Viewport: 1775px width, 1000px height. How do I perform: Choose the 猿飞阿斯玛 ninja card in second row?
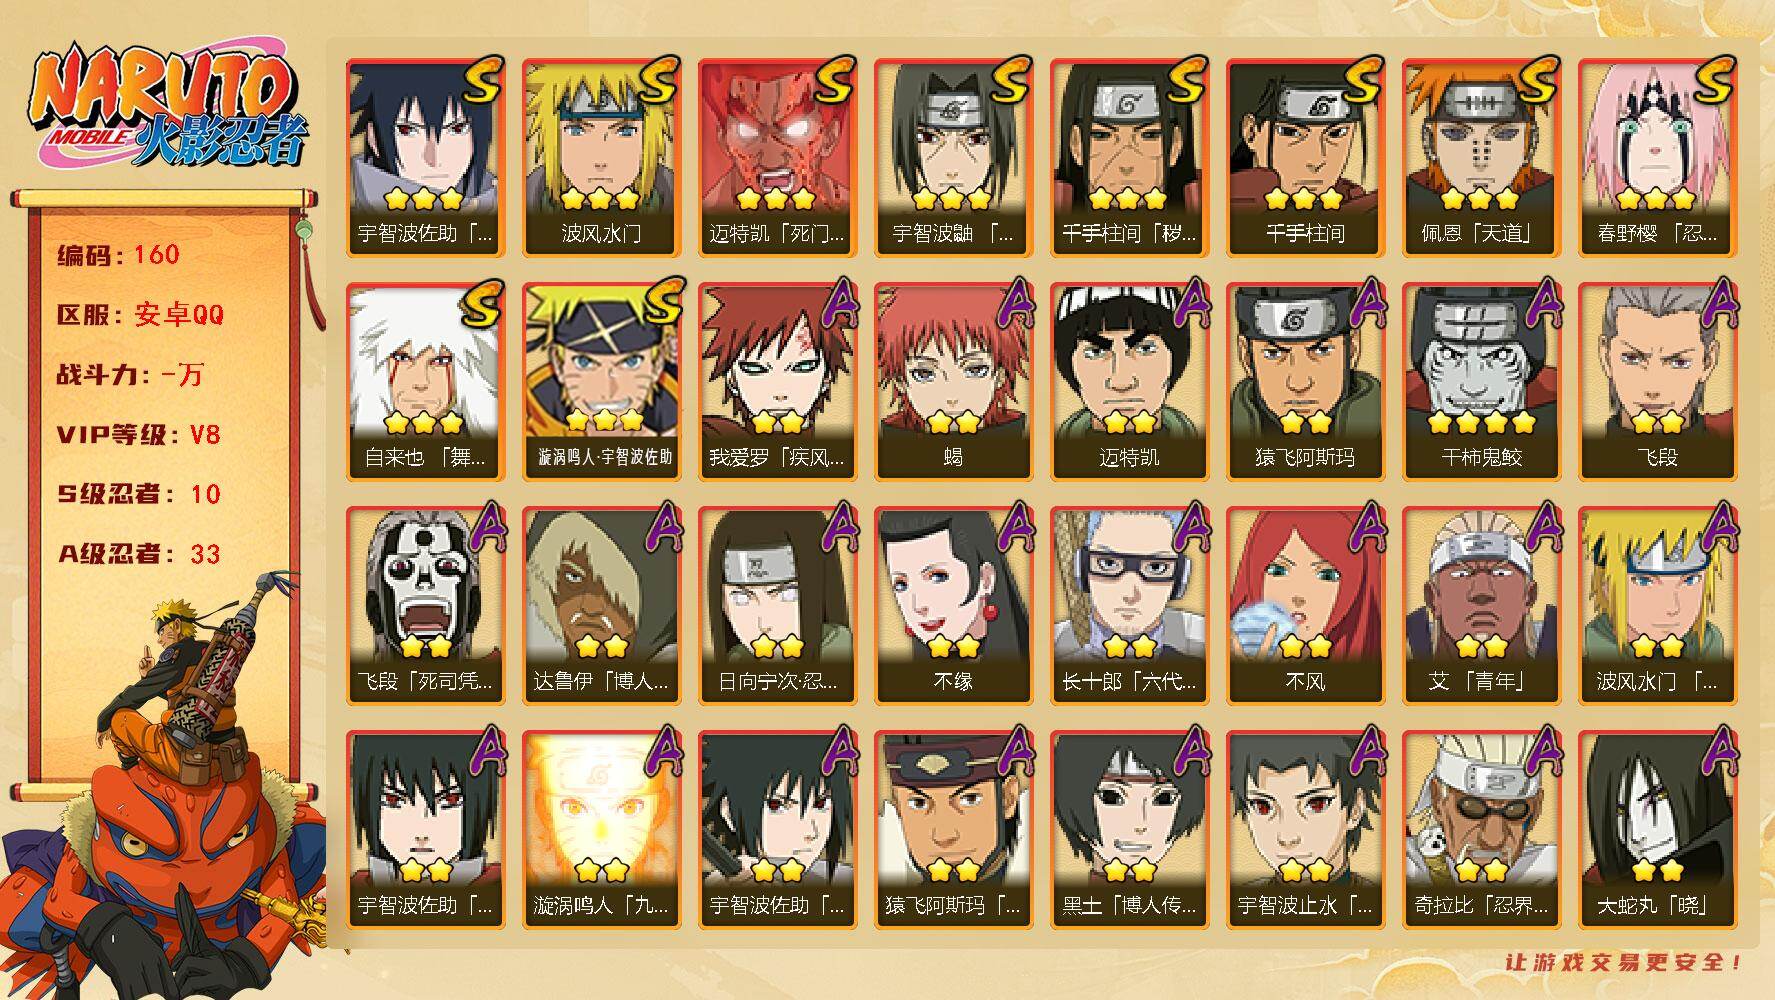1305,382
